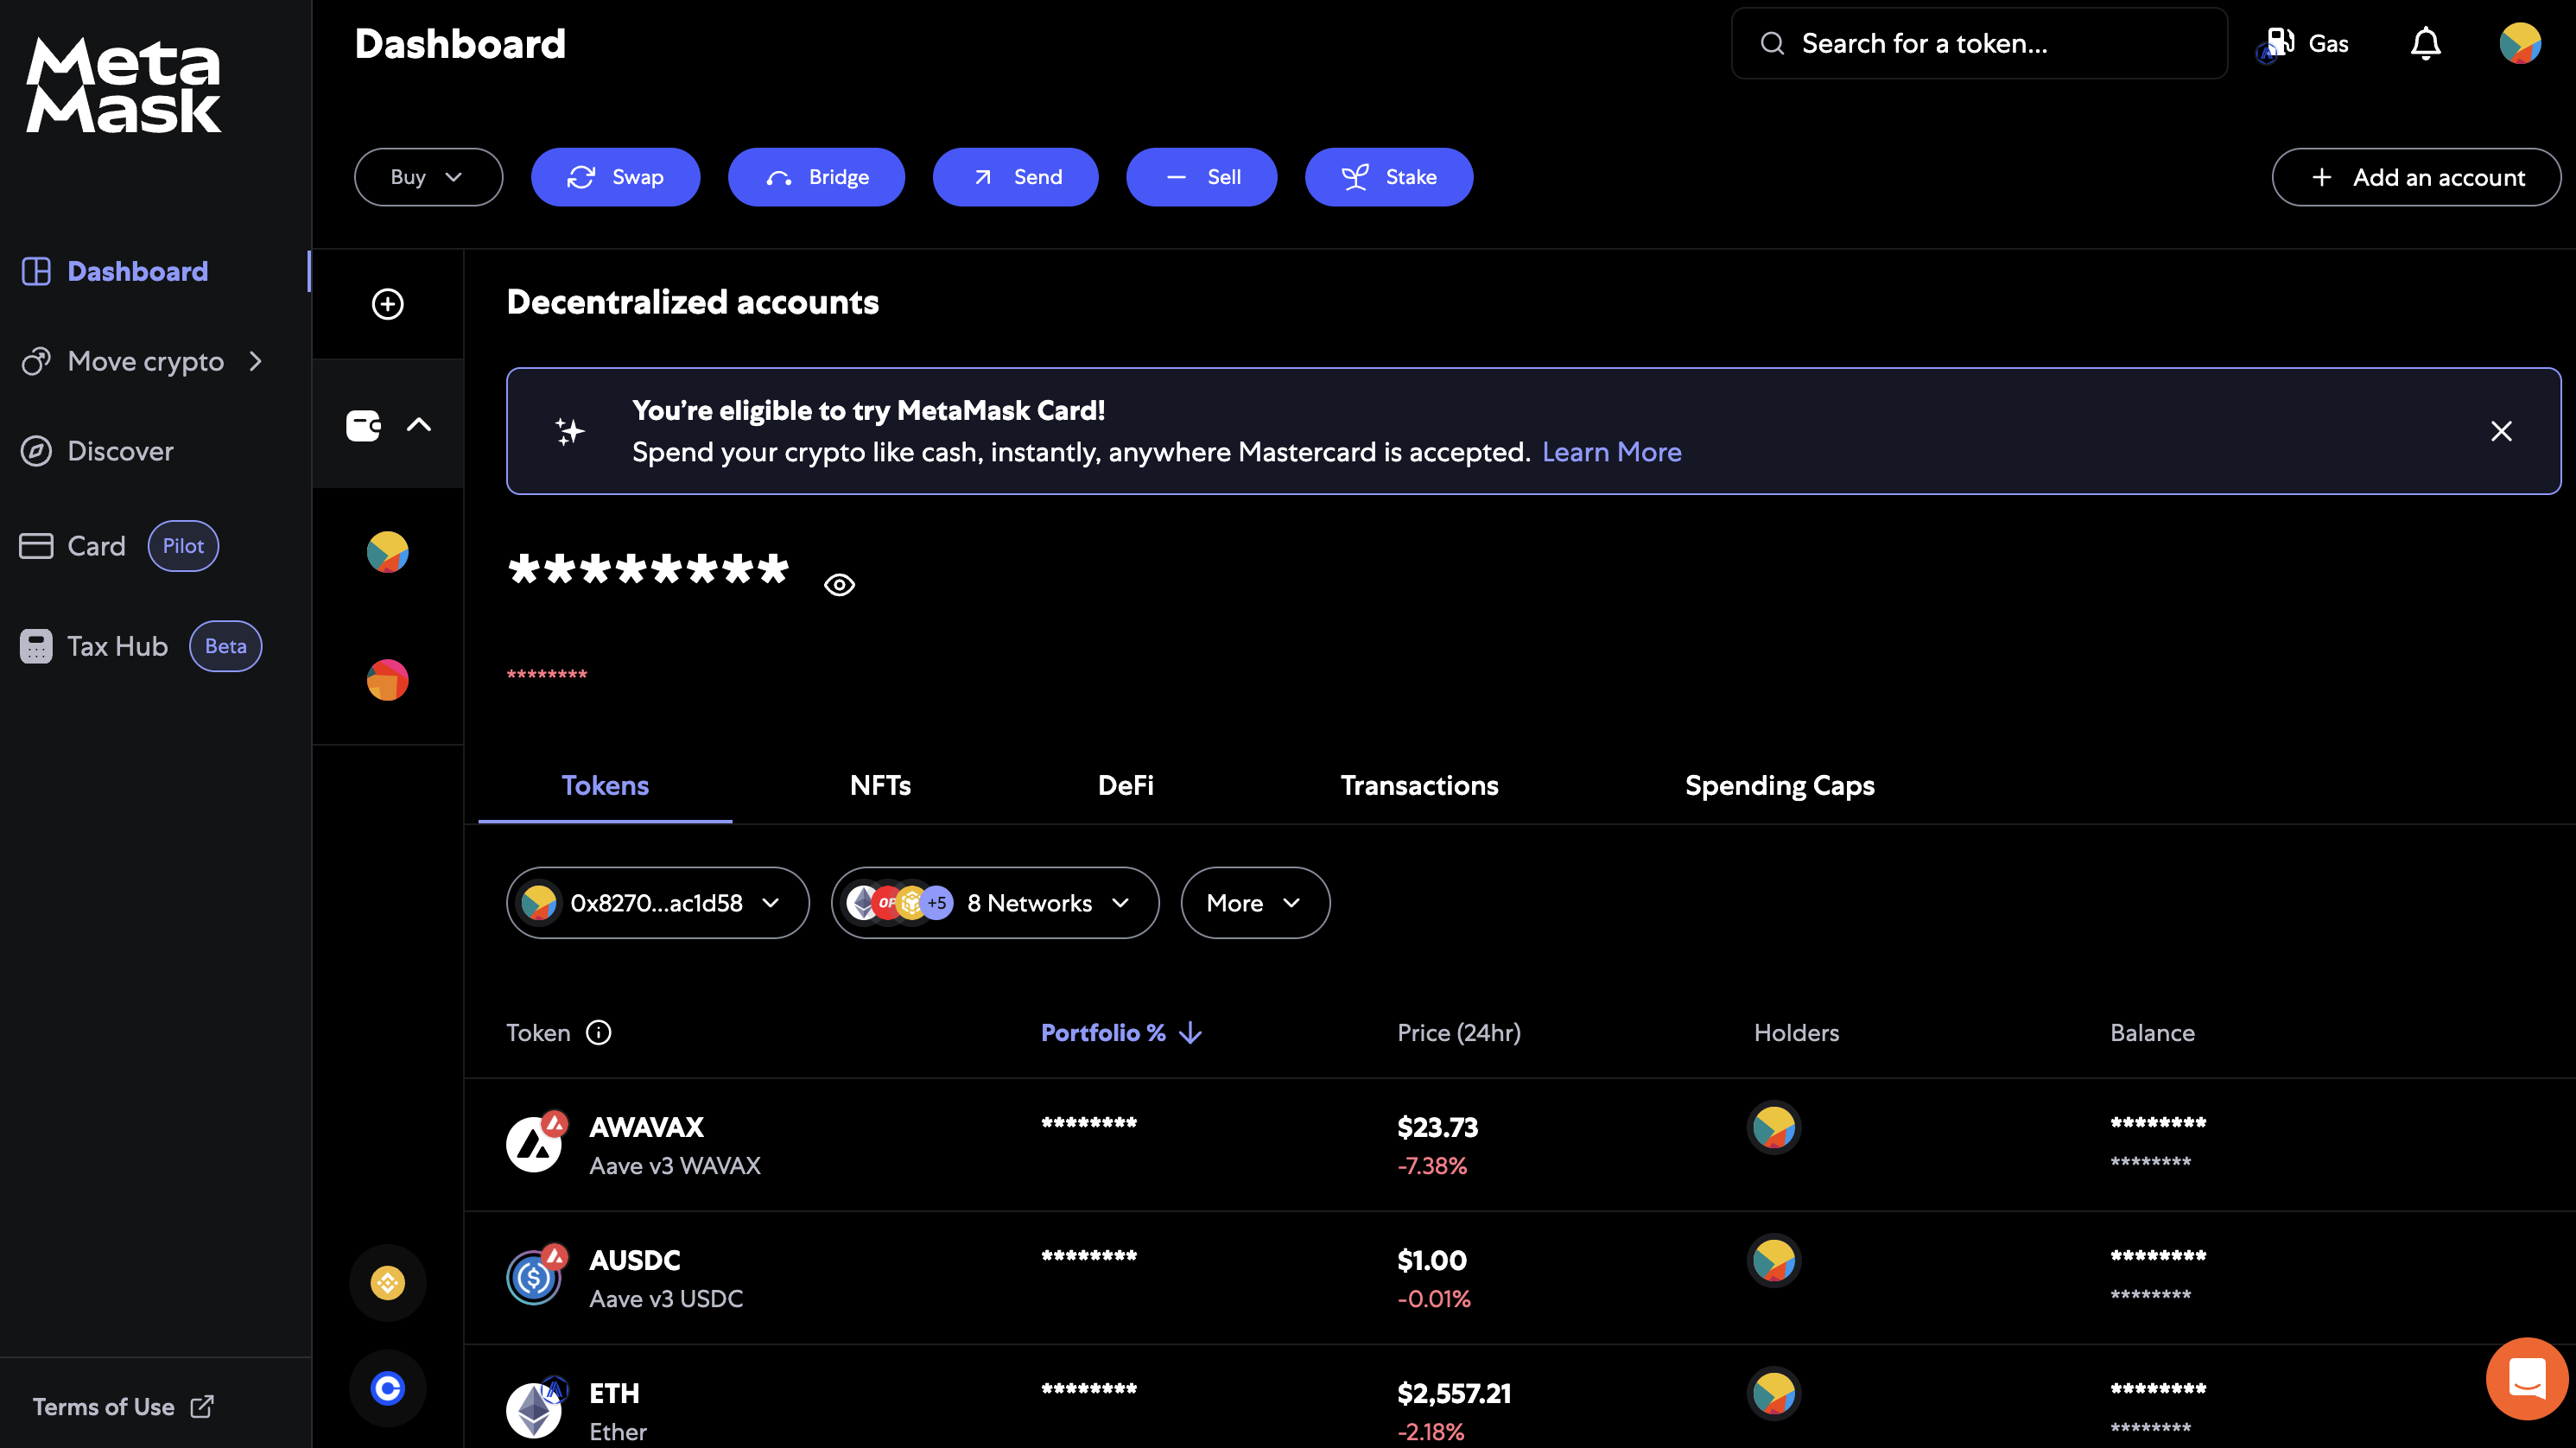The height and width of the screenshot is (1448, 2576).
Task: Click the holder avatar in AWAVAX row
Action: pos(1774,1128)
